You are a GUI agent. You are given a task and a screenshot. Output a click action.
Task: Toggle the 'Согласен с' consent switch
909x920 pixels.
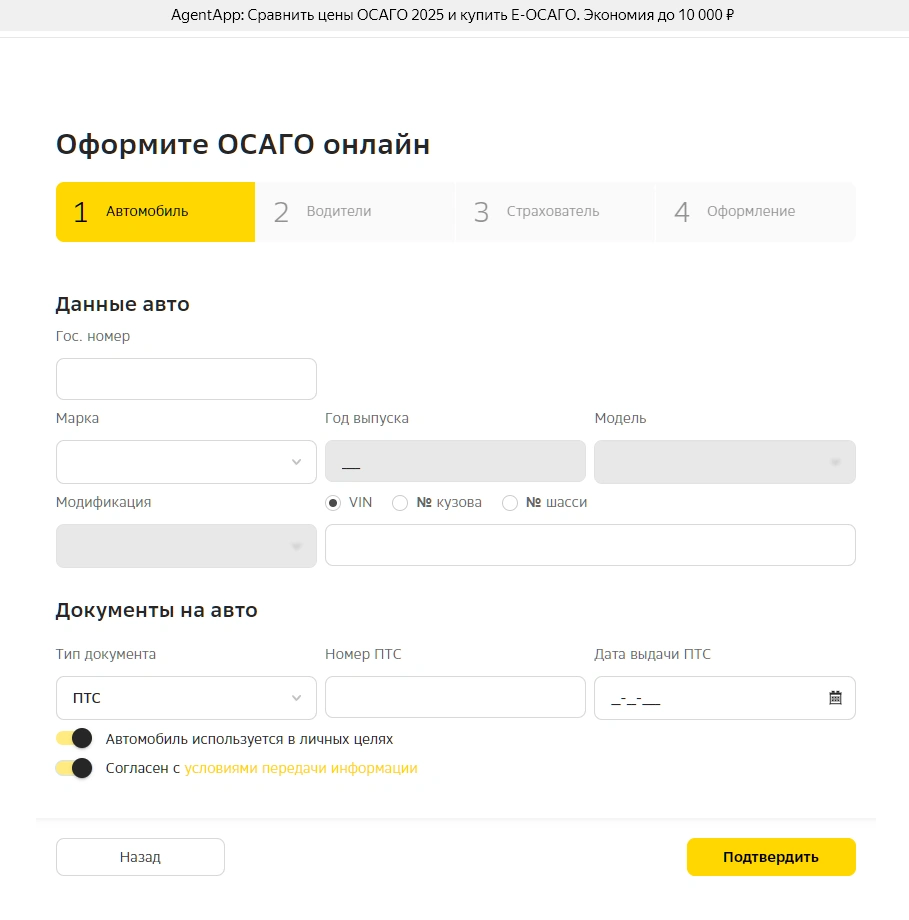click(74, 768)
